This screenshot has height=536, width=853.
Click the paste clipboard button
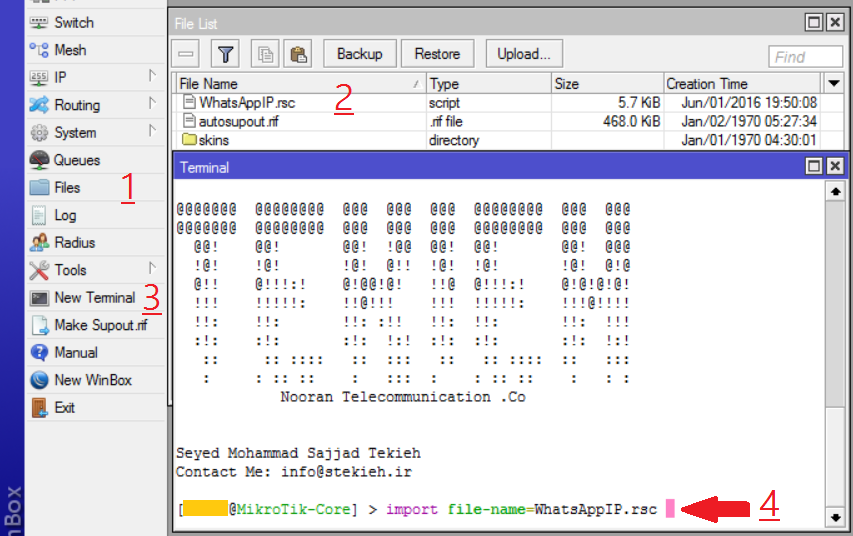[298, 54]
